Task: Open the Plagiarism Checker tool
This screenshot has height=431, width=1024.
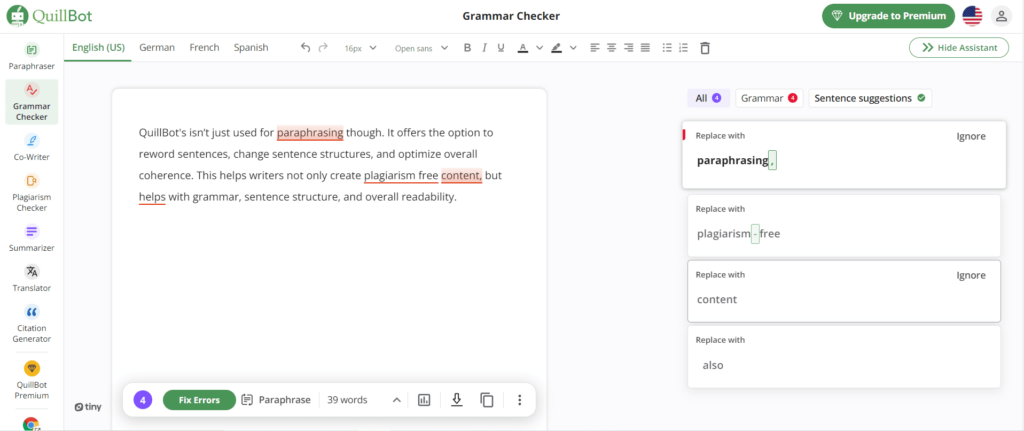Action: (31, 193)
